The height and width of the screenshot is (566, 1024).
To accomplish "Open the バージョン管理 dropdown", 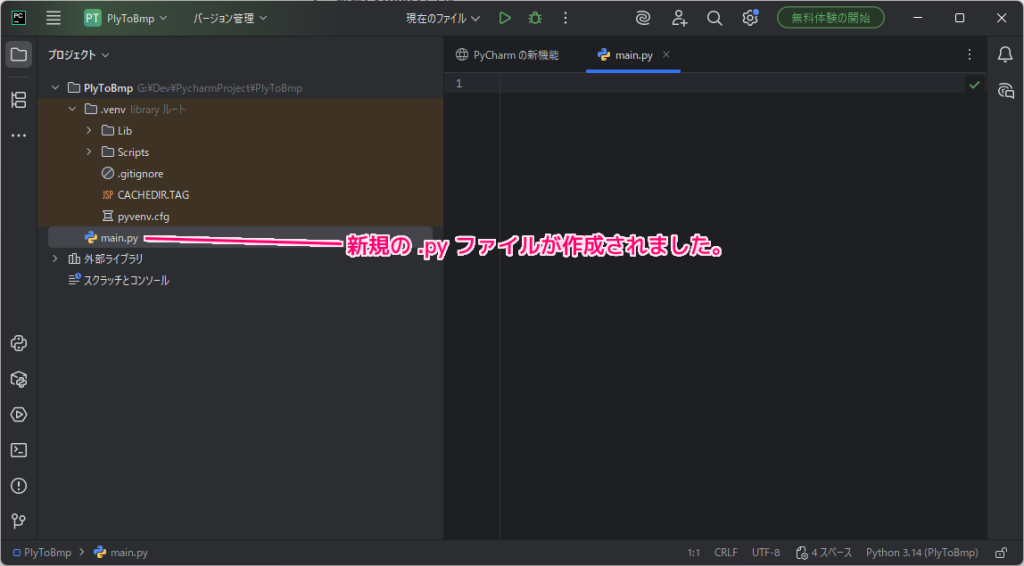I will click(x=230, y=18).
